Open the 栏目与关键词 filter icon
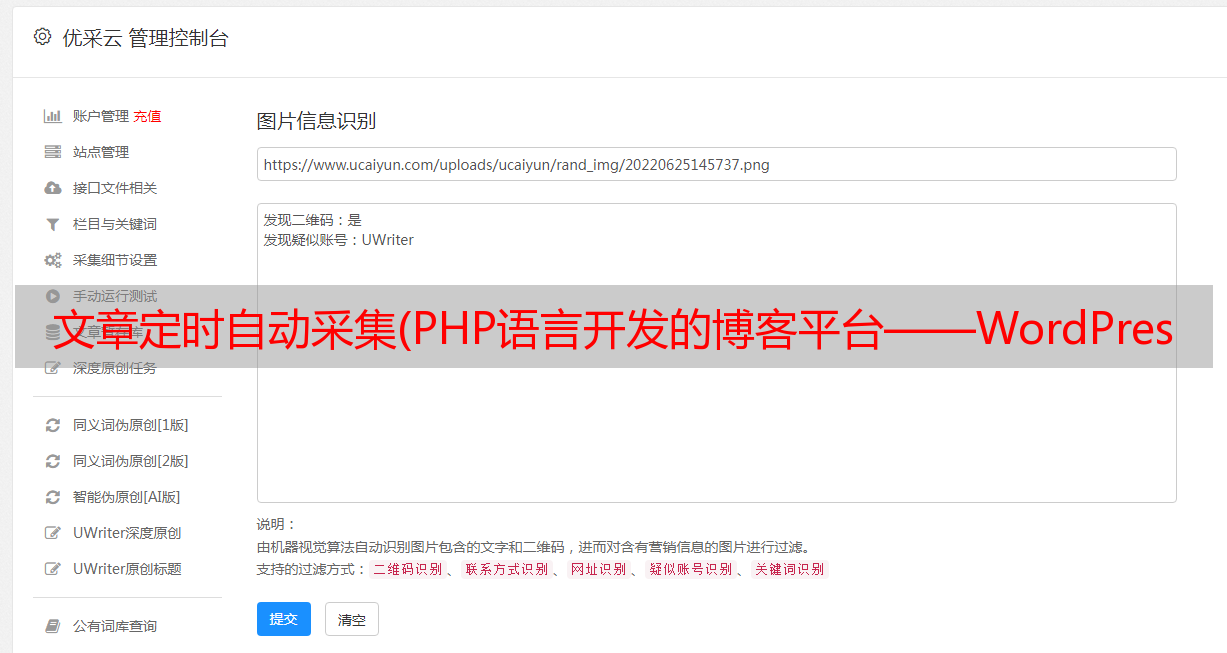Viewport: 1227px width, 653px height. pyautogui.click(x=53, y=224)
